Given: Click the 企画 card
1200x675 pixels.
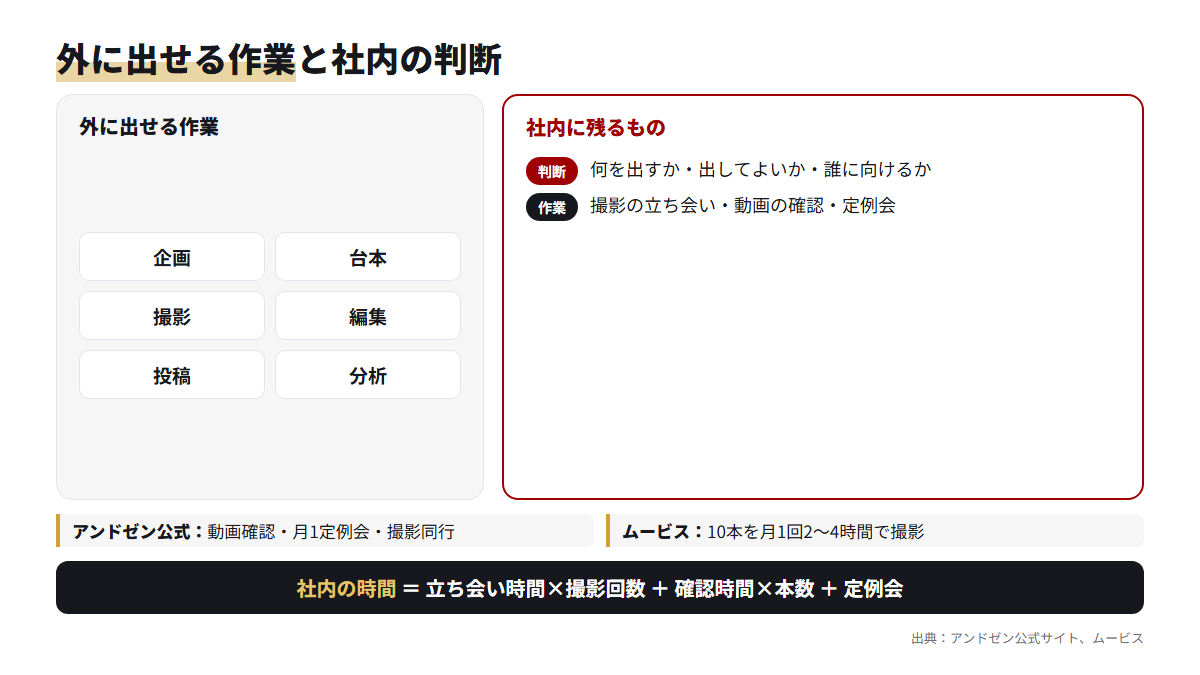Looking at the screenshot, I should 172,257.
